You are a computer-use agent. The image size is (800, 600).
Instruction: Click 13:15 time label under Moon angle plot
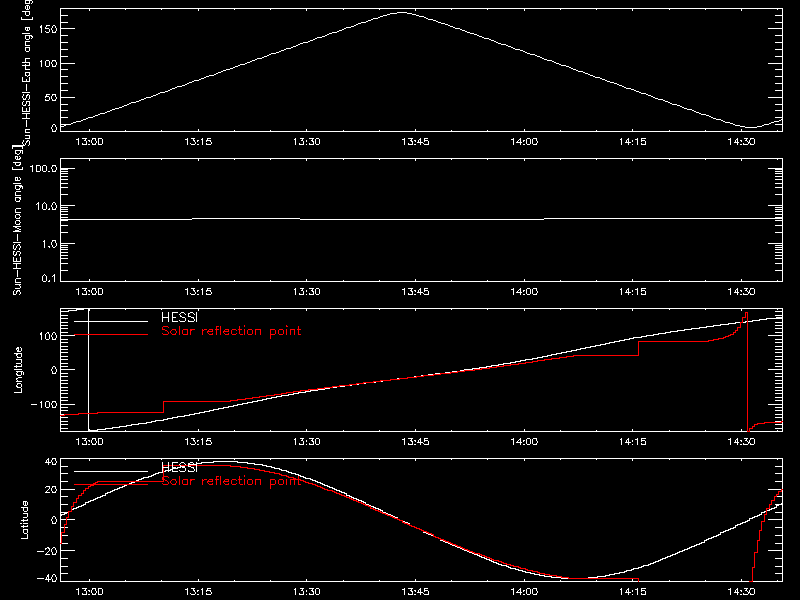pos(198,292)
